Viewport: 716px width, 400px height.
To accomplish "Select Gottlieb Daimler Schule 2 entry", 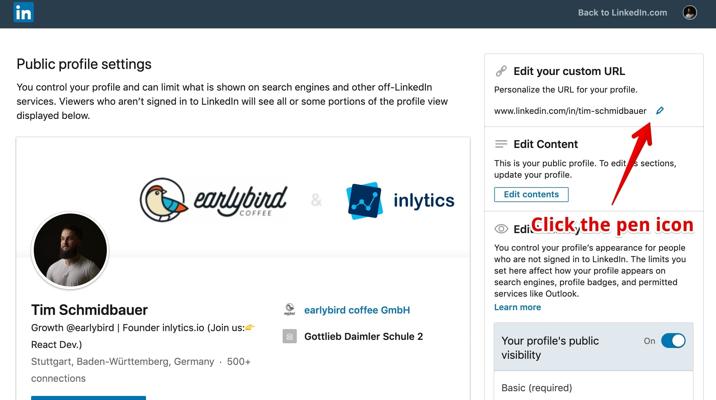I will tap(363, 337).
